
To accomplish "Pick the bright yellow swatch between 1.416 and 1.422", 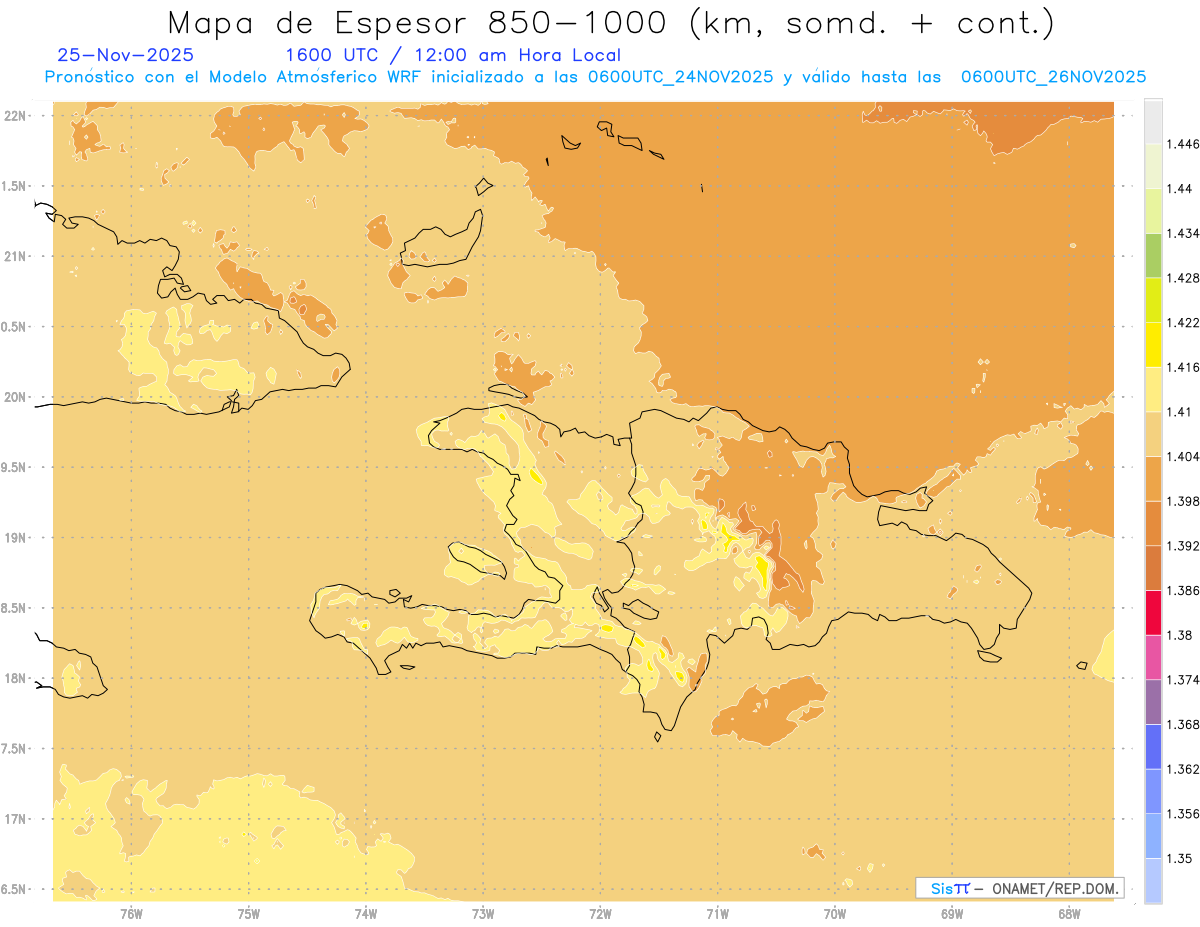I will (1153, 345).
